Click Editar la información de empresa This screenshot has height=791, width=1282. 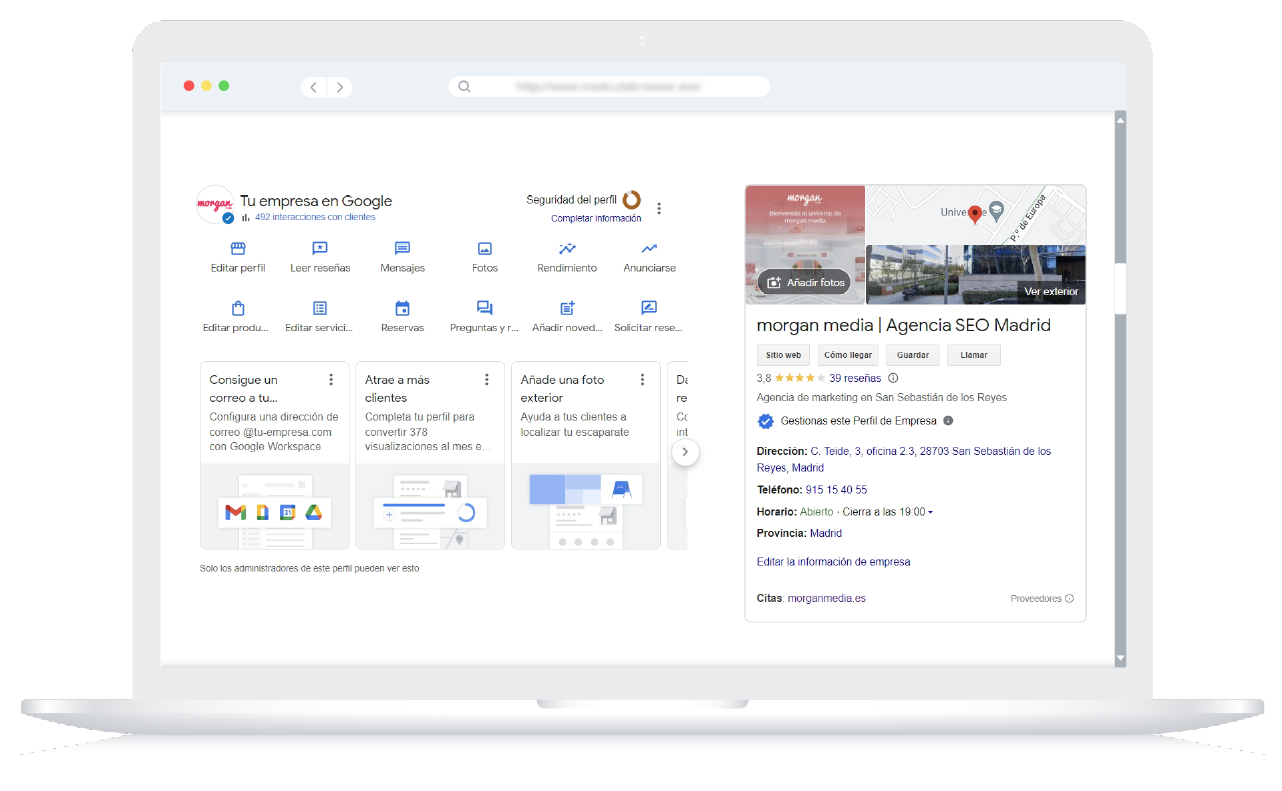pyautogui.click(x=833, y=562)
